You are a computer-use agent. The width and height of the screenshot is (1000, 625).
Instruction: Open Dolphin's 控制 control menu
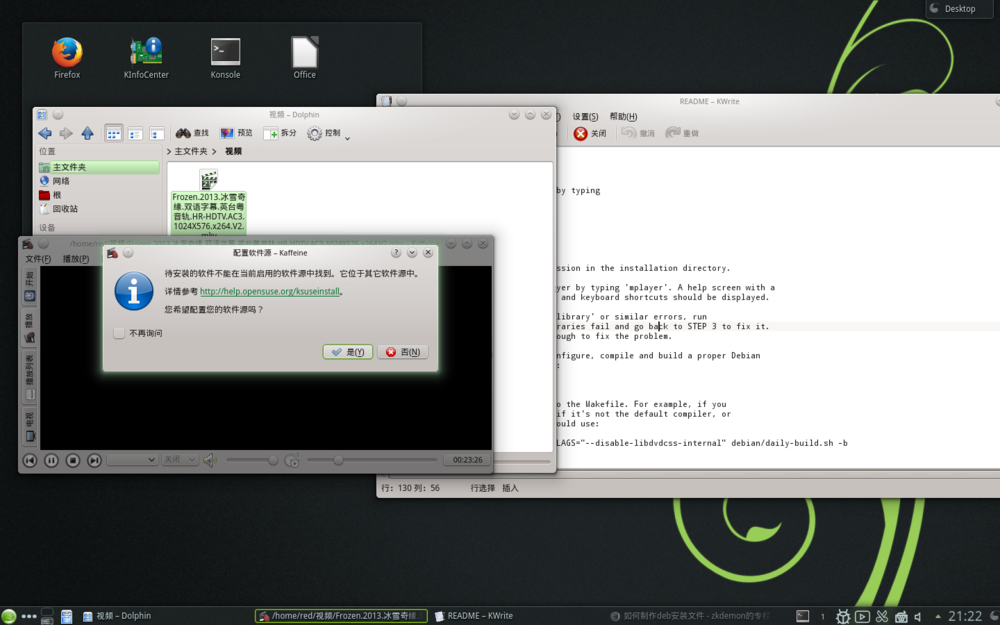[x=323, y=133]
